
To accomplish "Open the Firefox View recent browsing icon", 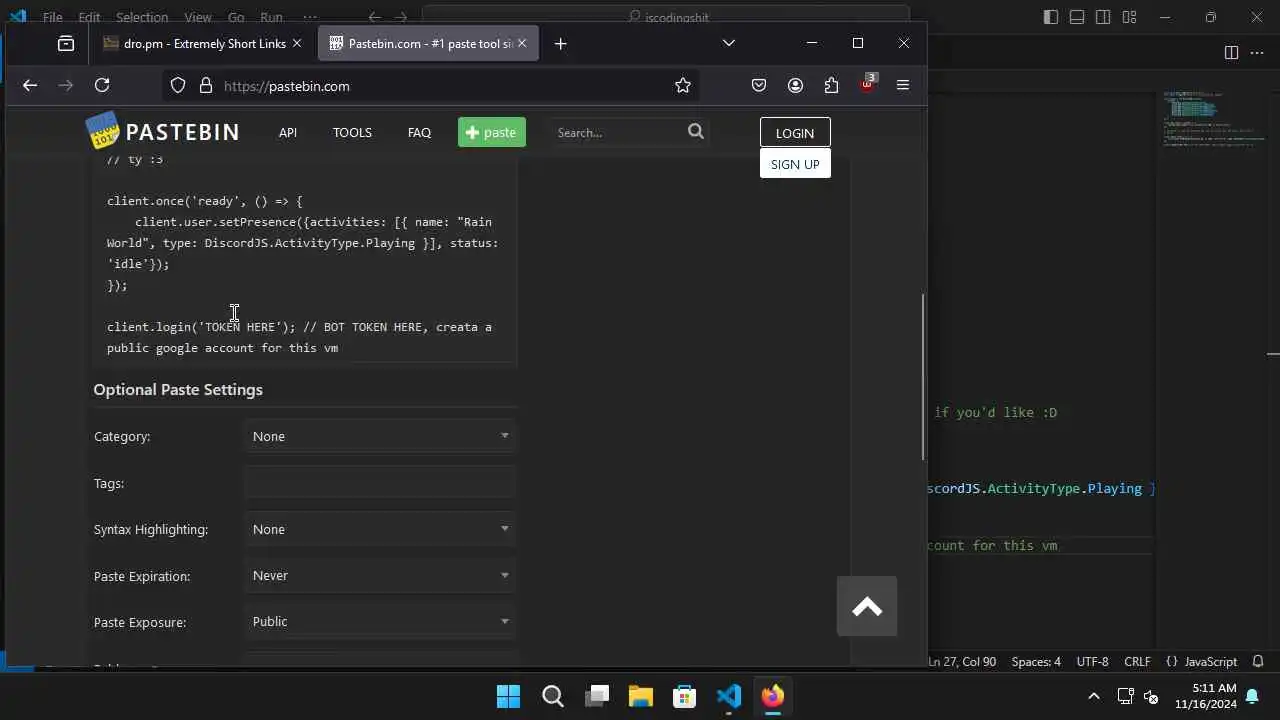I will point(66,44).
